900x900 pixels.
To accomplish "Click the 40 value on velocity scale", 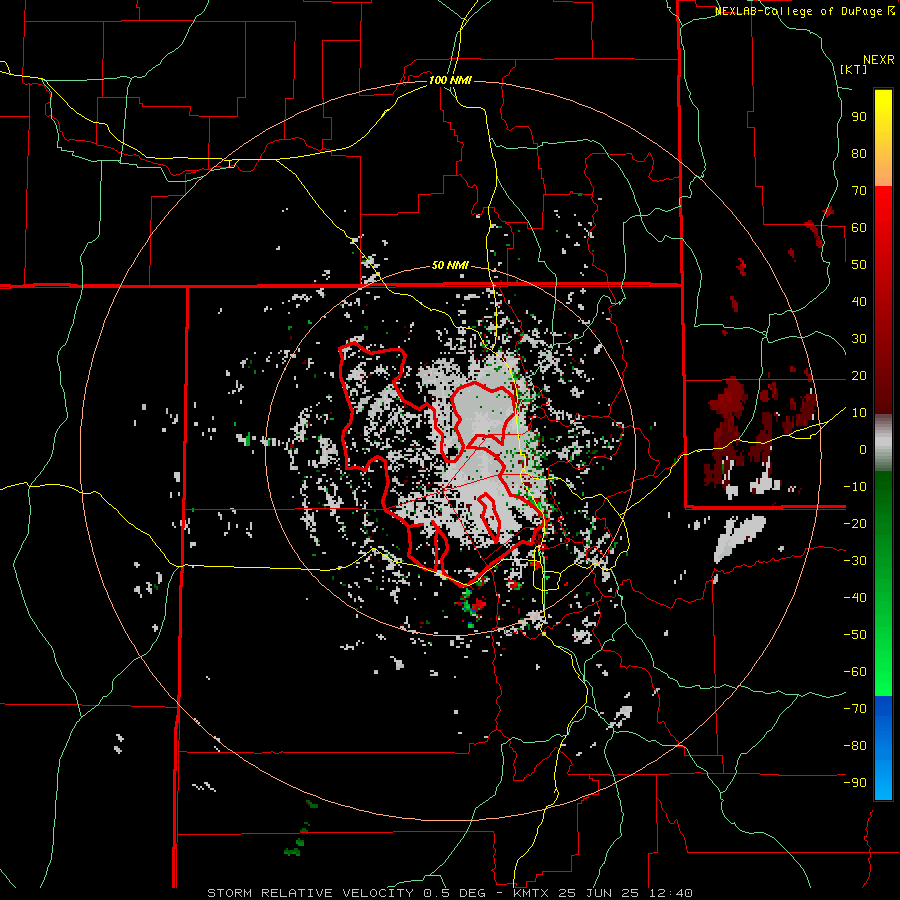I will pos(859,301).
